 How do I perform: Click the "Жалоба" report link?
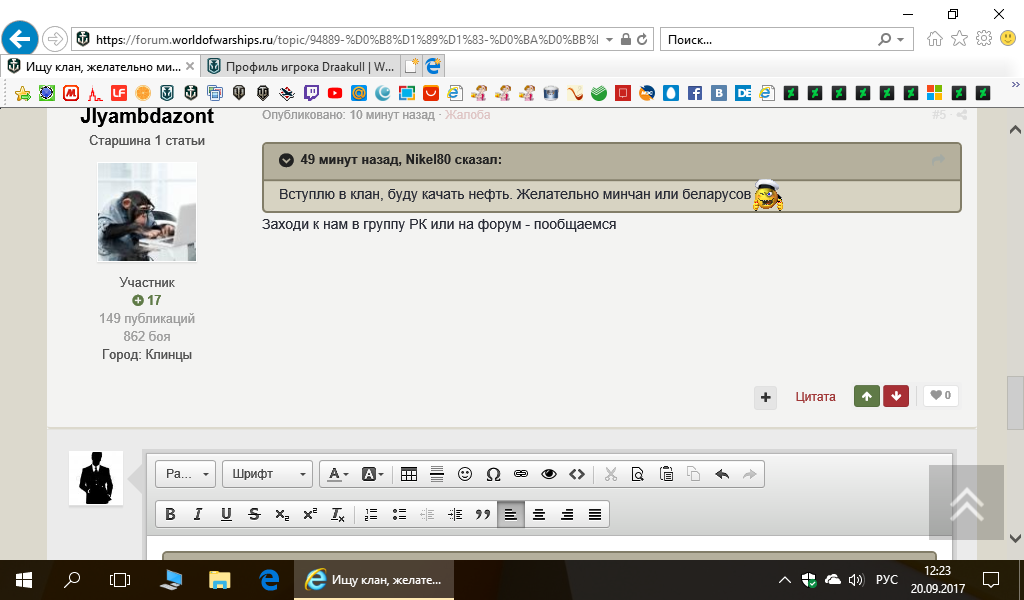click(x=468, y=115)
